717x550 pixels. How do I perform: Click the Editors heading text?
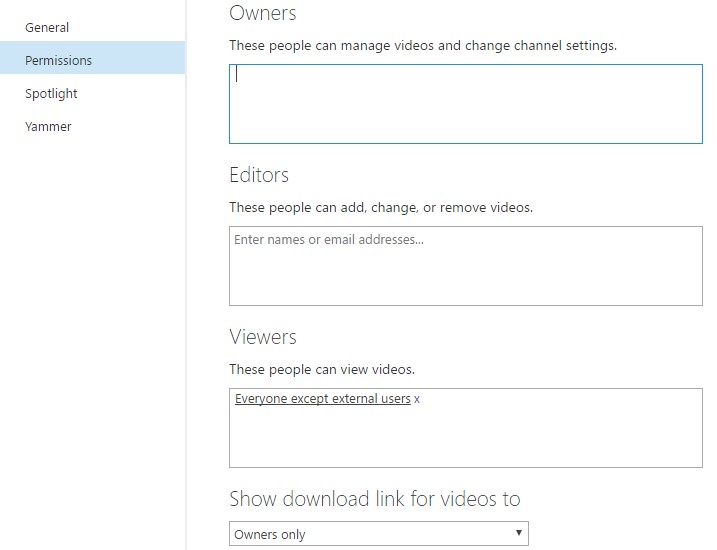coord(259,175)
